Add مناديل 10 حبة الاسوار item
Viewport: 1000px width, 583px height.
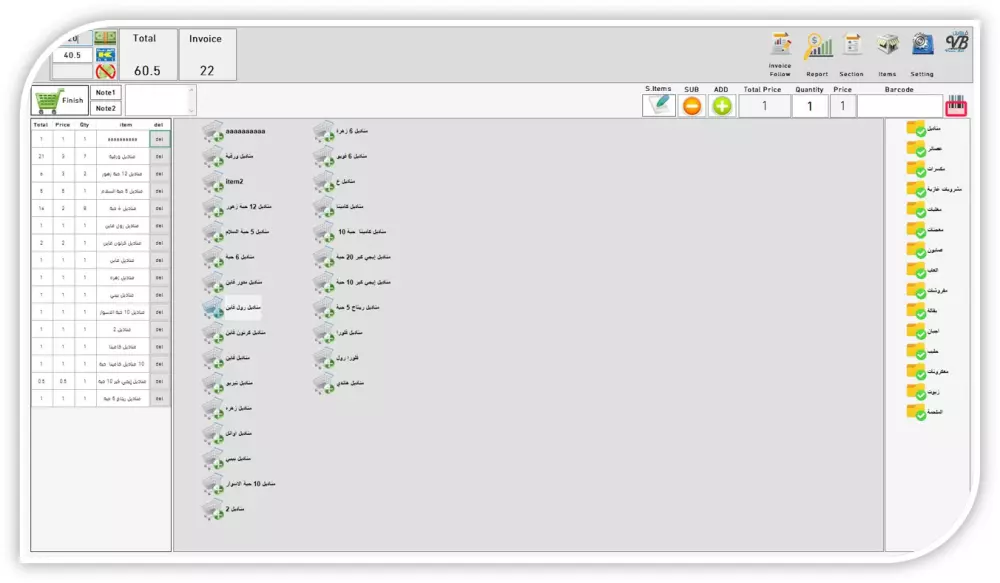point(239,483)
